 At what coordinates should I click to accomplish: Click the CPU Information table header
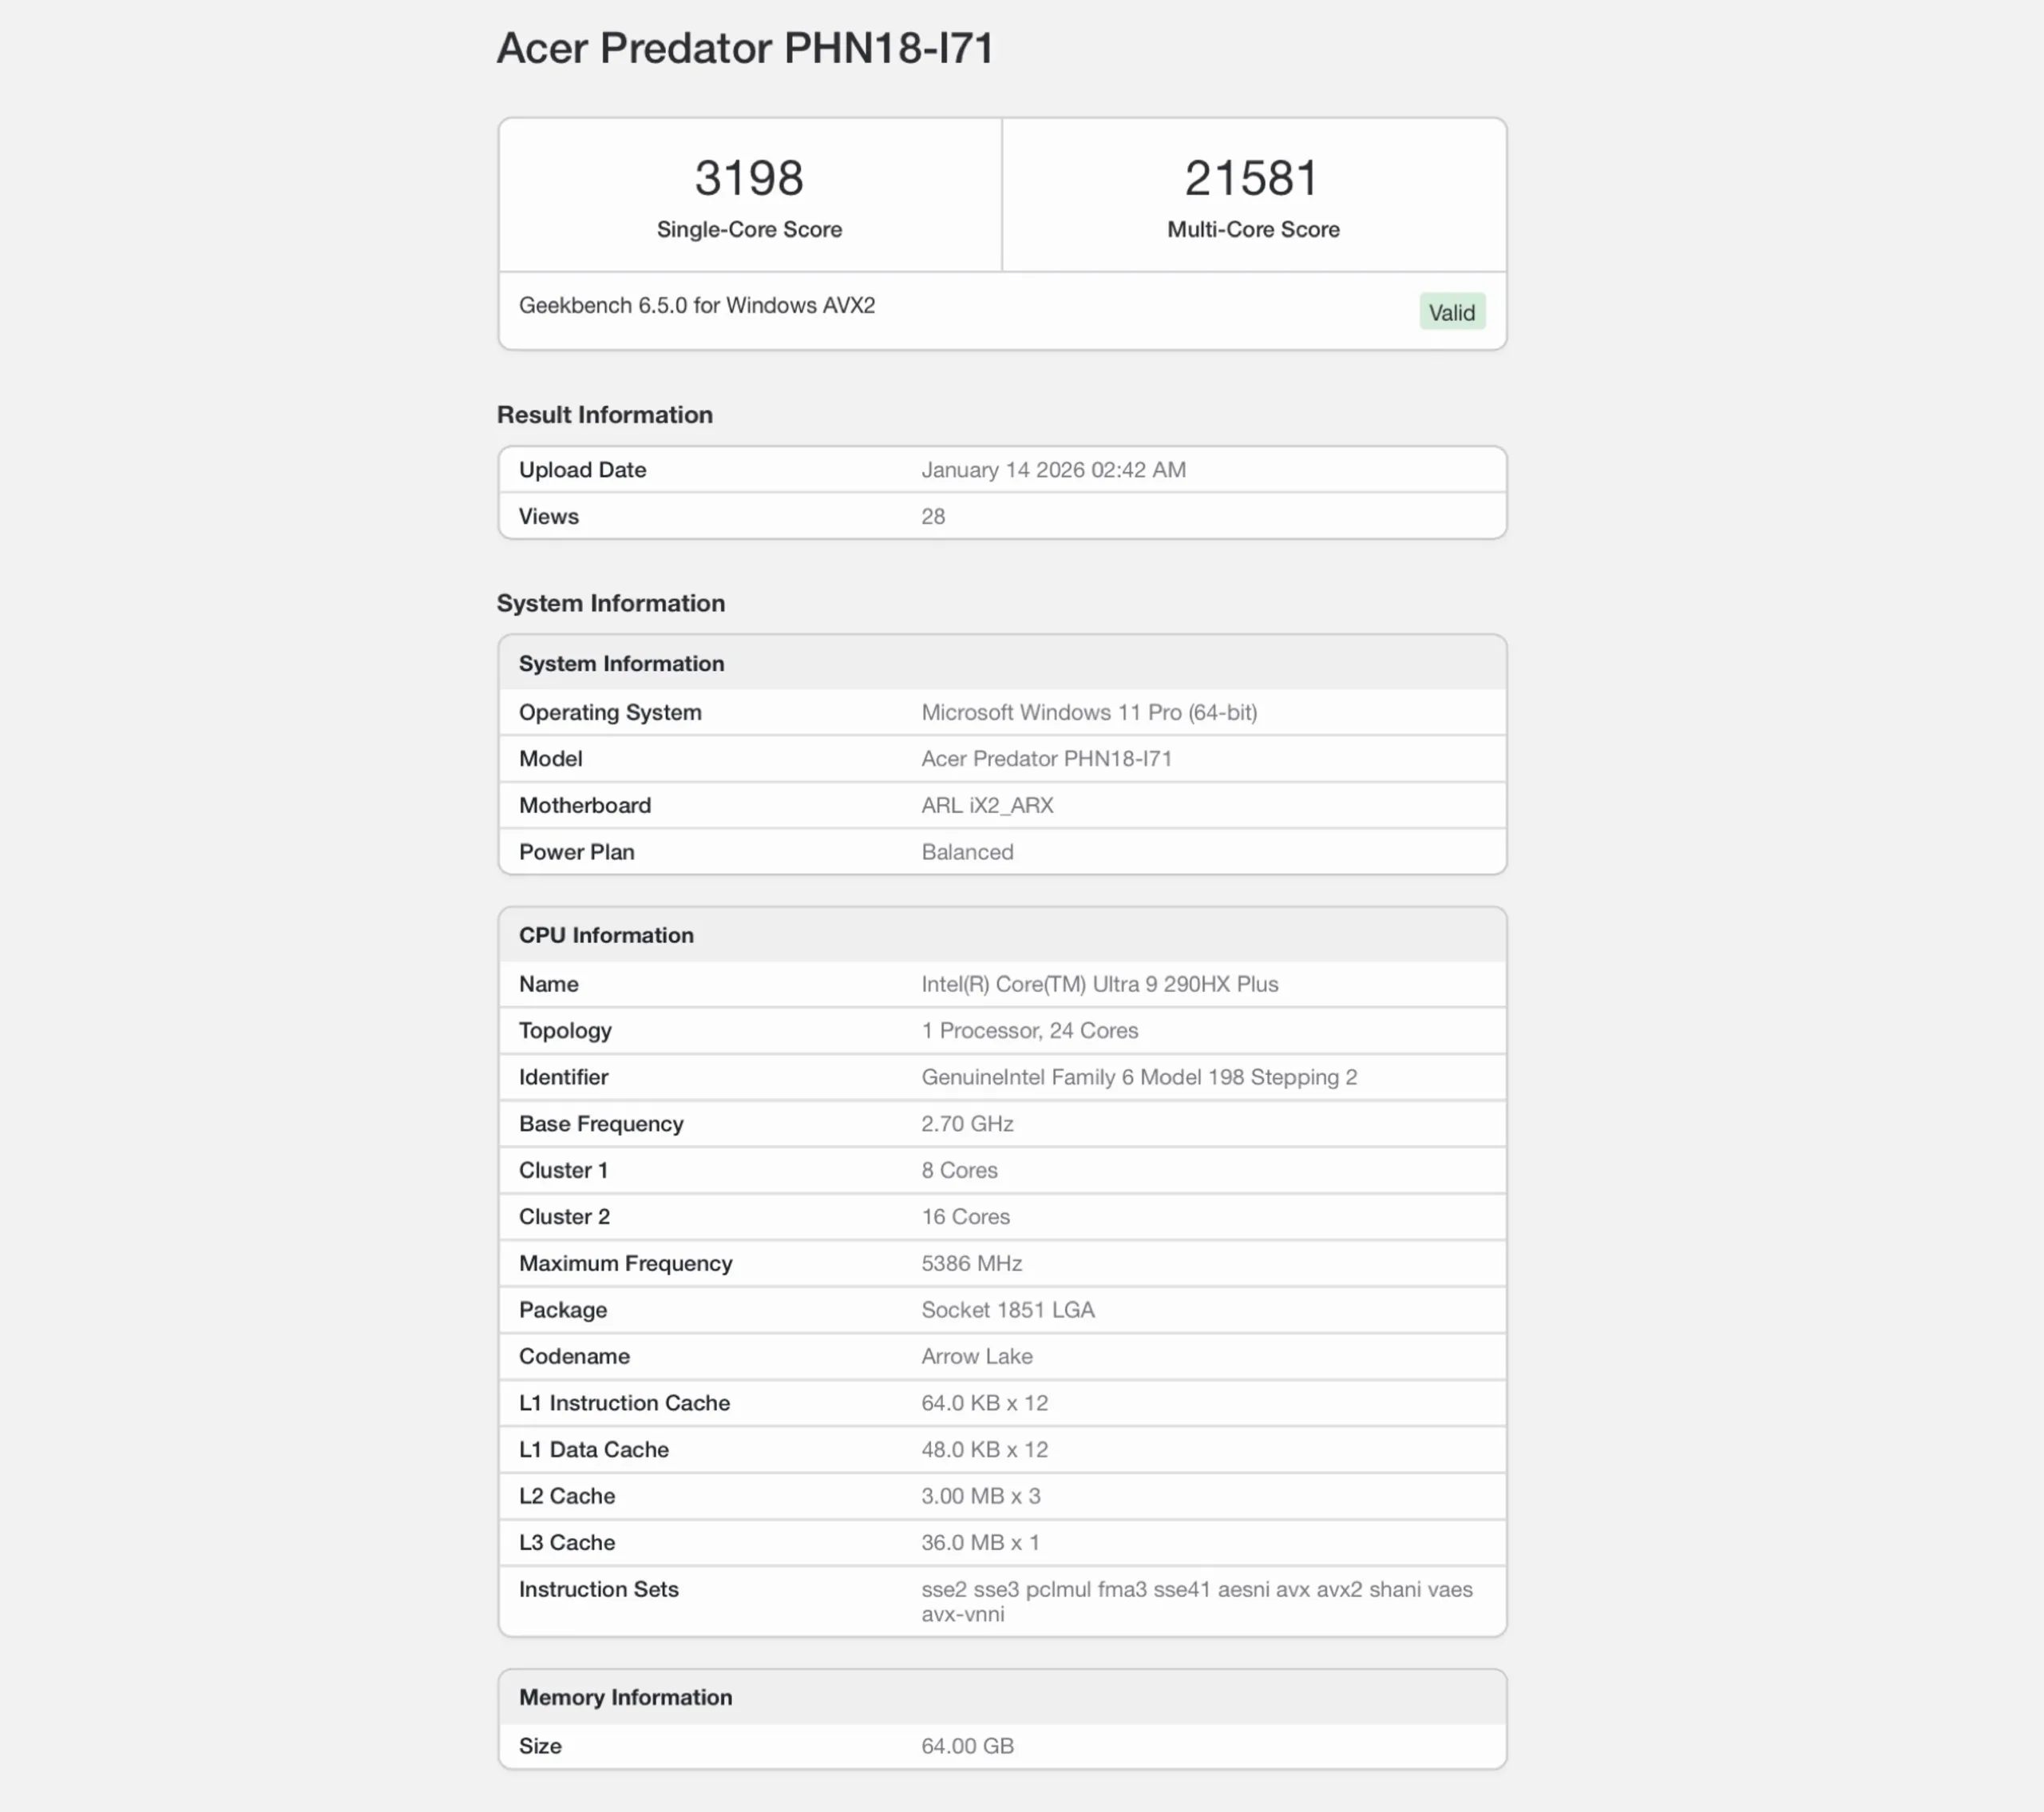pyautogui.click(x=605, y=936)
